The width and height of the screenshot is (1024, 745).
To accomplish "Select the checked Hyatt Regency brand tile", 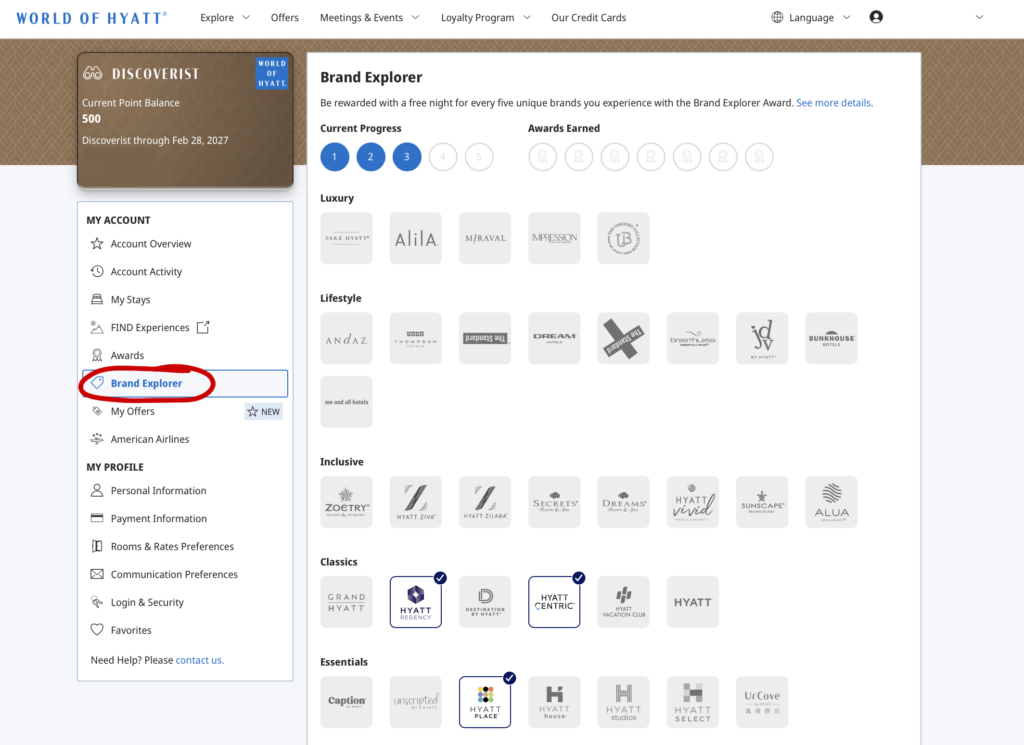I will click(x=415, y=602).
